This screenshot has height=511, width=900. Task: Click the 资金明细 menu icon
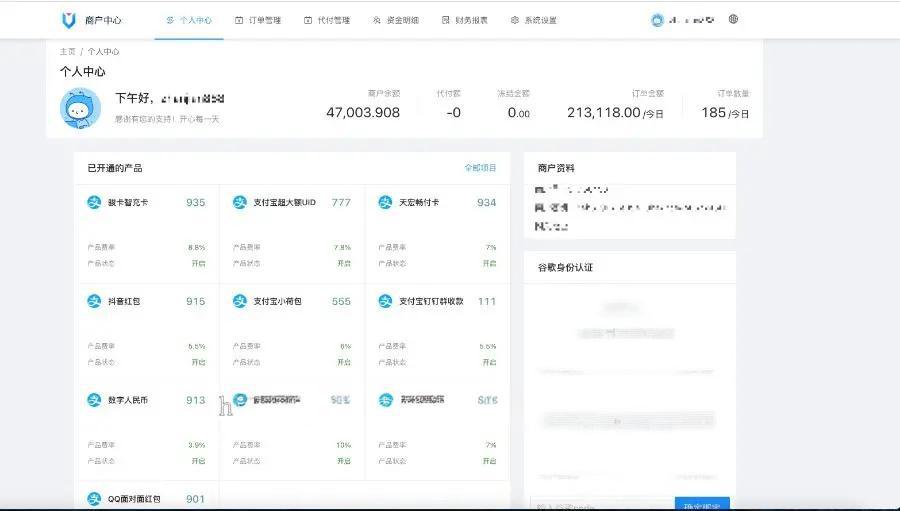(x=377, y=20)
